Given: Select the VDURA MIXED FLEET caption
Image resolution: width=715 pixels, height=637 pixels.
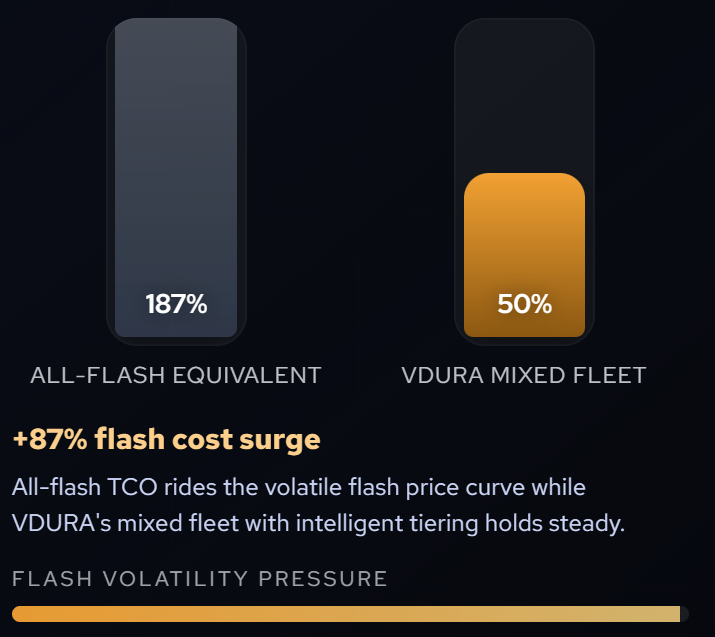Looking at the screenshot, I should coord(524,376).
